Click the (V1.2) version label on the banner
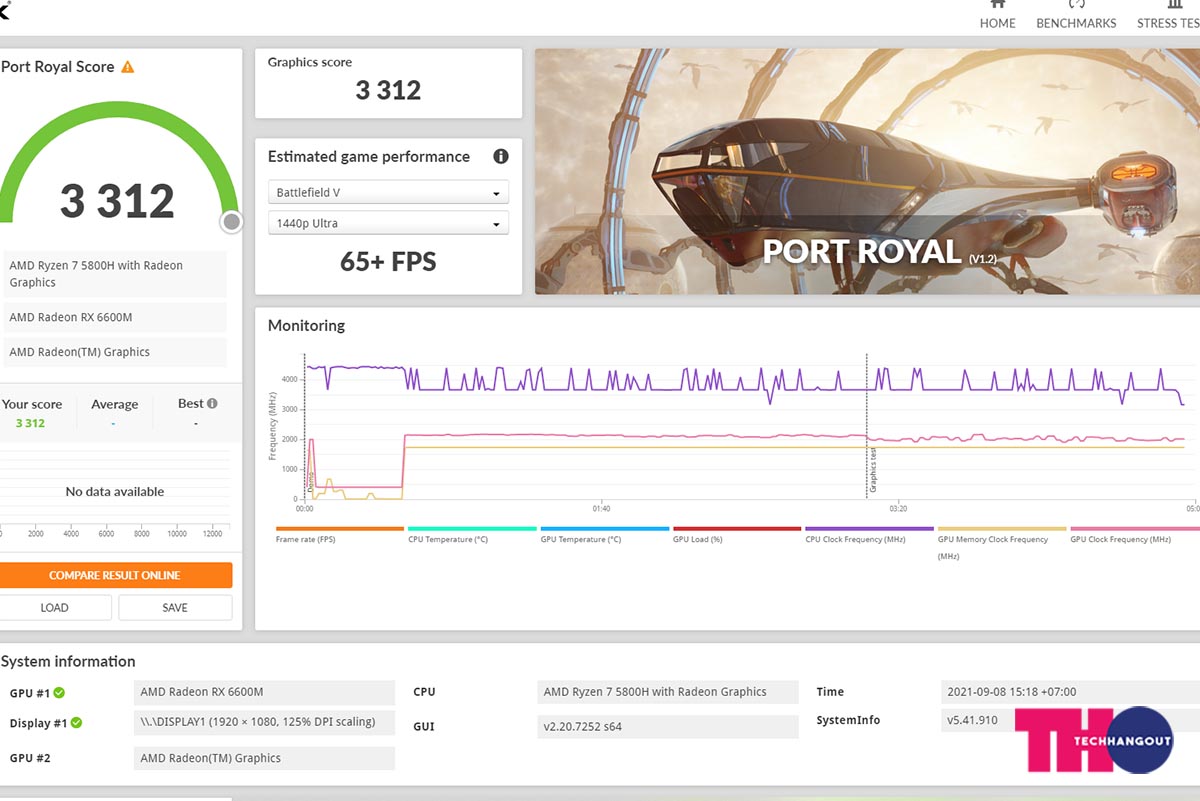This screenshot has width=1200, height=801. coord(982,259)
